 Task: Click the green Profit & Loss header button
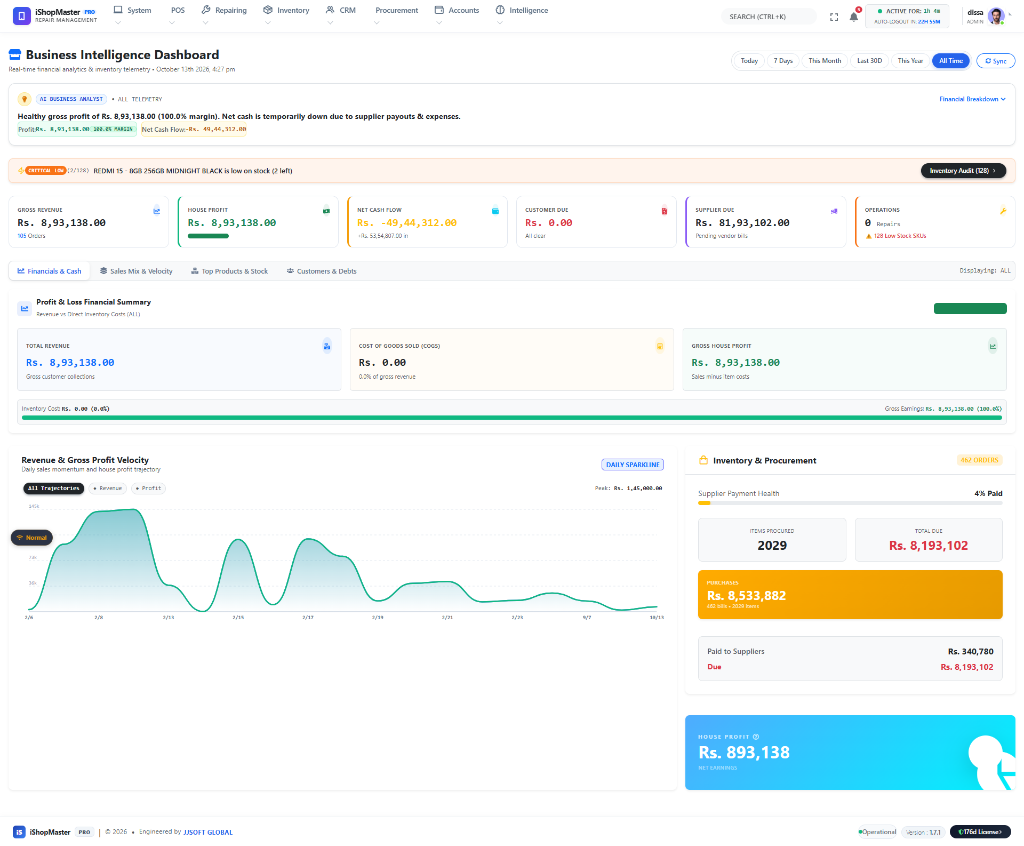970,308
